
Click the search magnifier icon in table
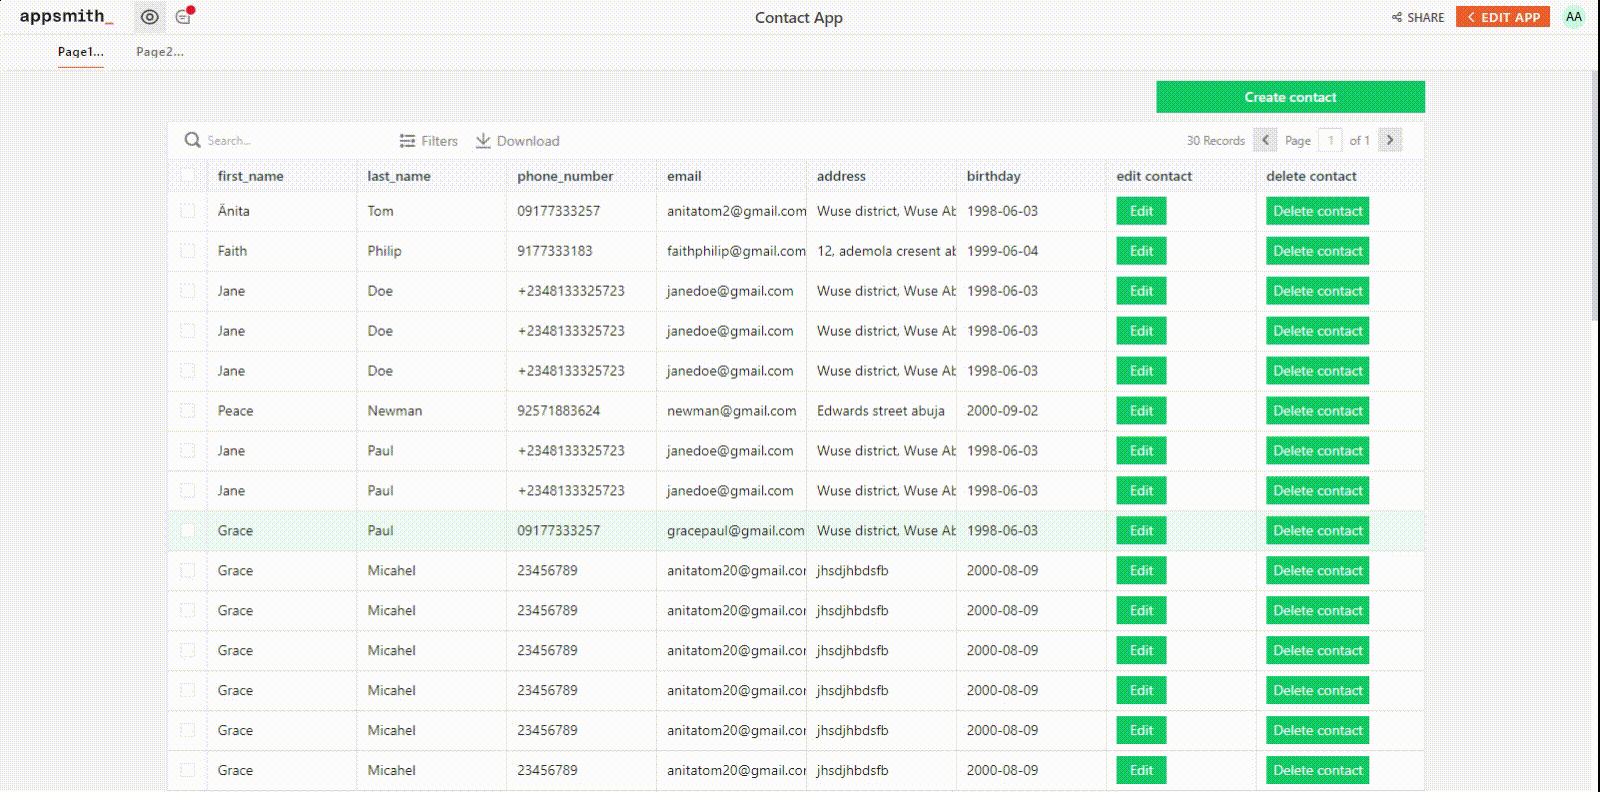coord(192,140)
